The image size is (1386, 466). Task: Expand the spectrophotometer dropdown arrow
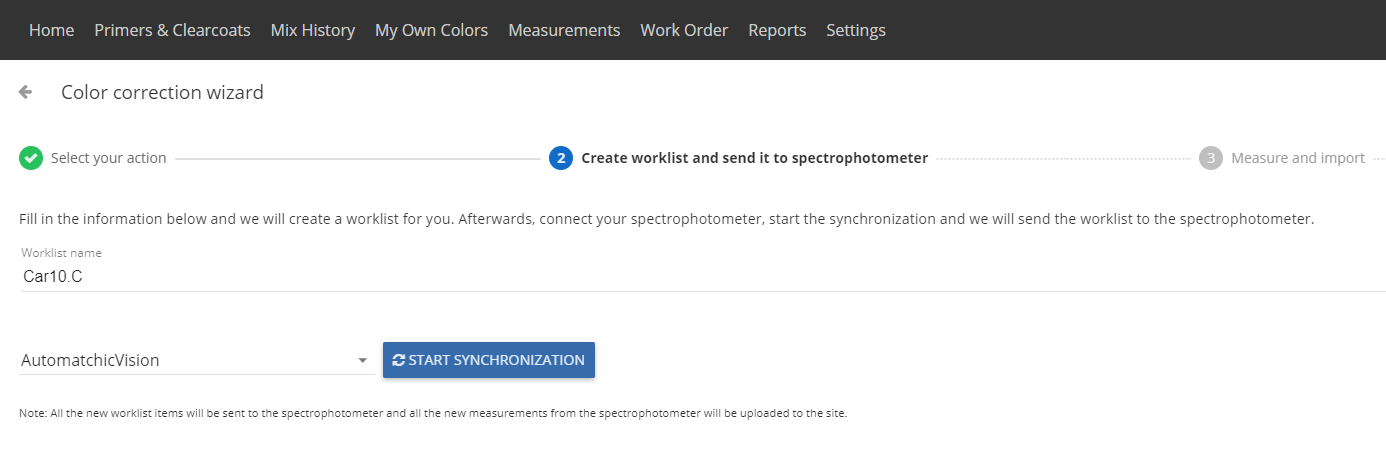pyautogui.click(x=363, y=361)
